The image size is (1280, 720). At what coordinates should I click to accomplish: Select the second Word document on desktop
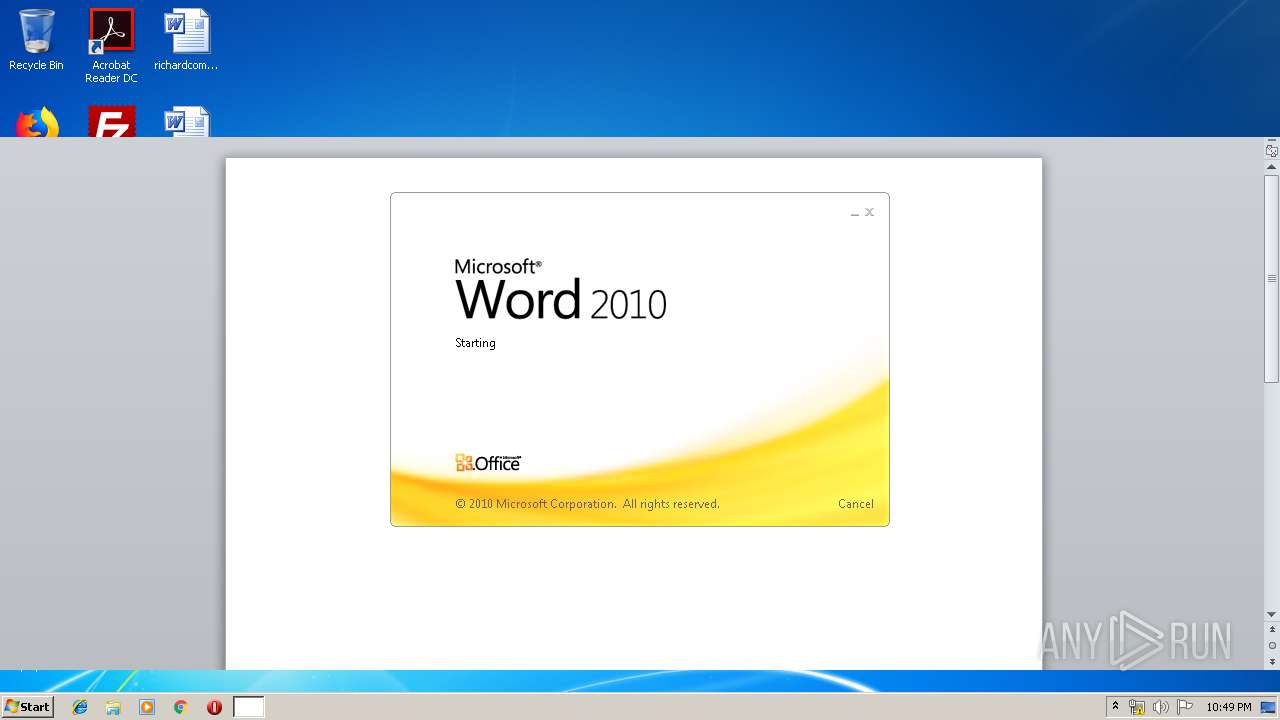186,122
